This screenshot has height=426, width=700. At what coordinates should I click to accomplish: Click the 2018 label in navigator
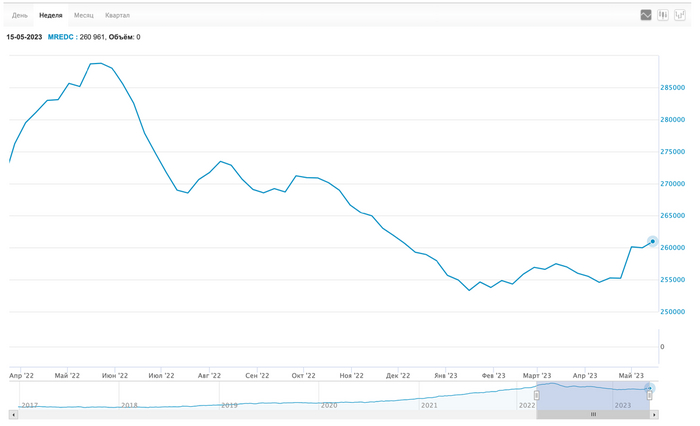pos(129,405)
